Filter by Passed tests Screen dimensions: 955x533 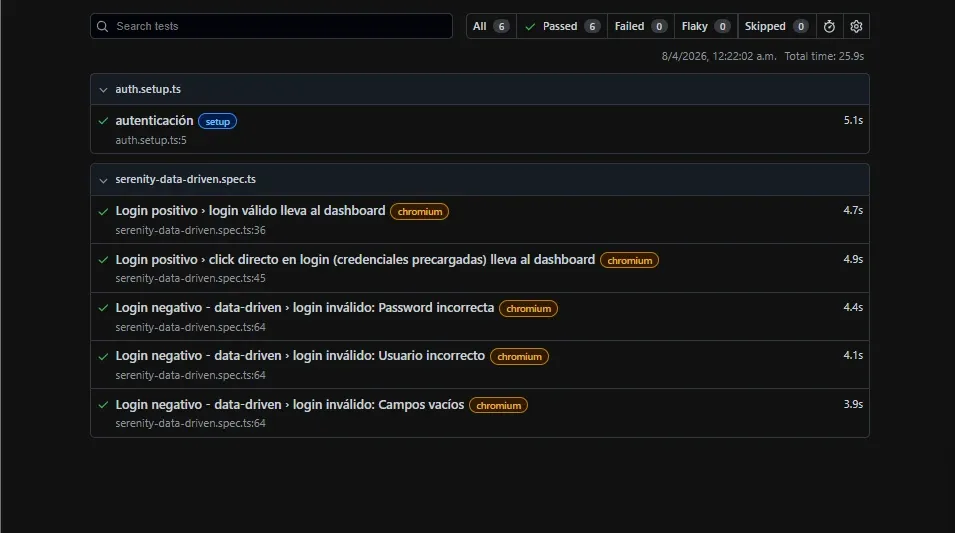click(x=562, y=26)
